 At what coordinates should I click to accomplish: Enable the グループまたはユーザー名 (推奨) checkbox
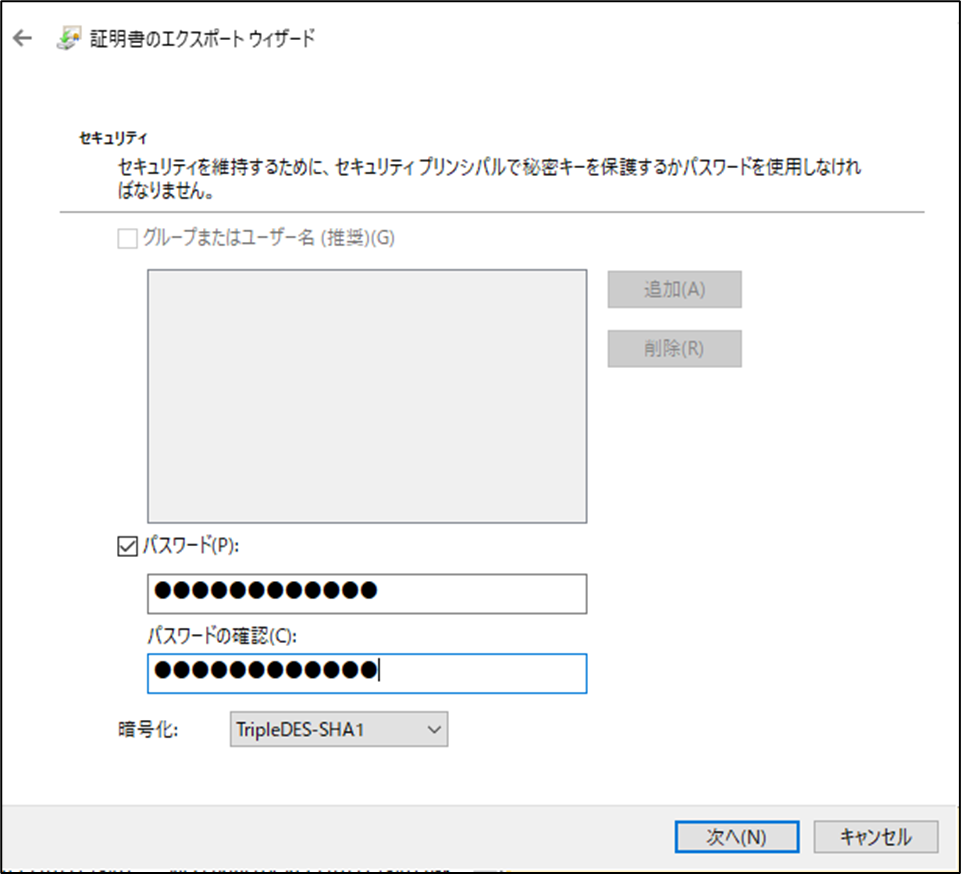coord(128,238)
